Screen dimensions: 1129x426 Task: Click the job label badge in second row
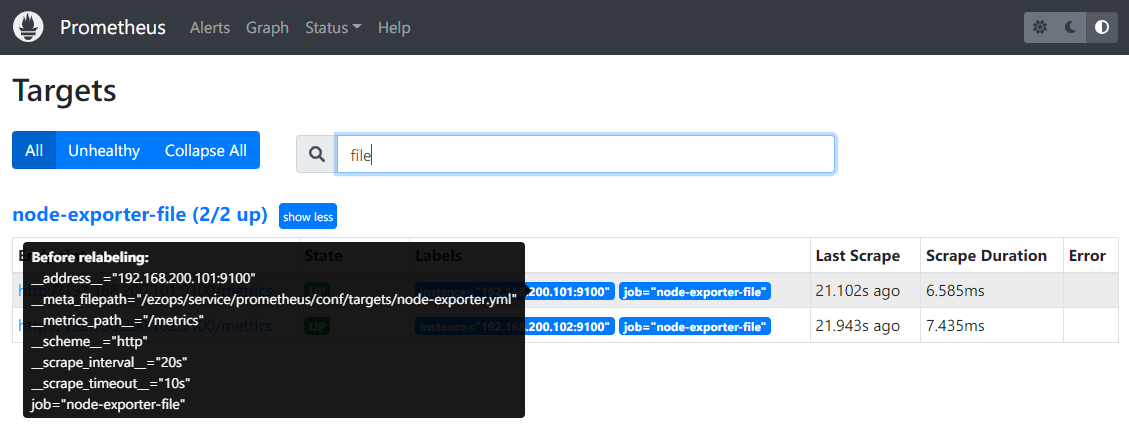[695, 326]
